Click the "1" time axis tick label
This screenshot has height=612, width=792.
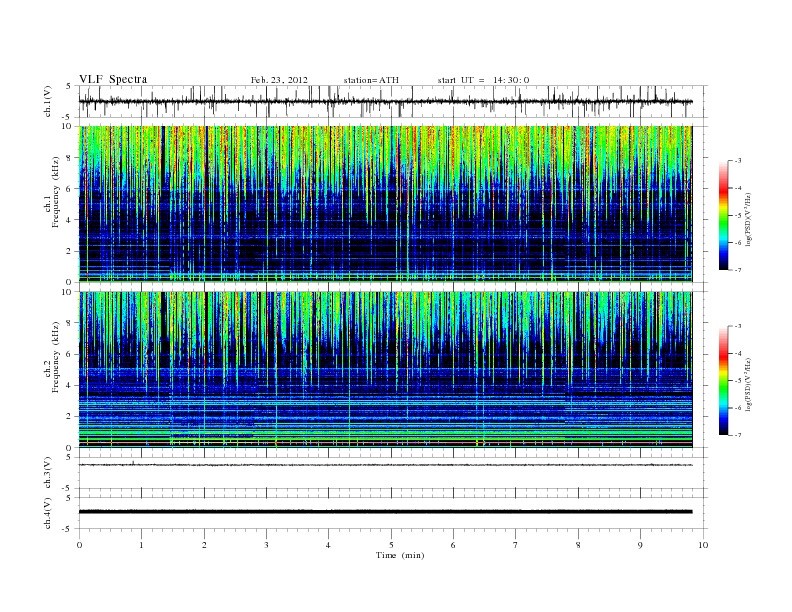[x=141, y=545]
